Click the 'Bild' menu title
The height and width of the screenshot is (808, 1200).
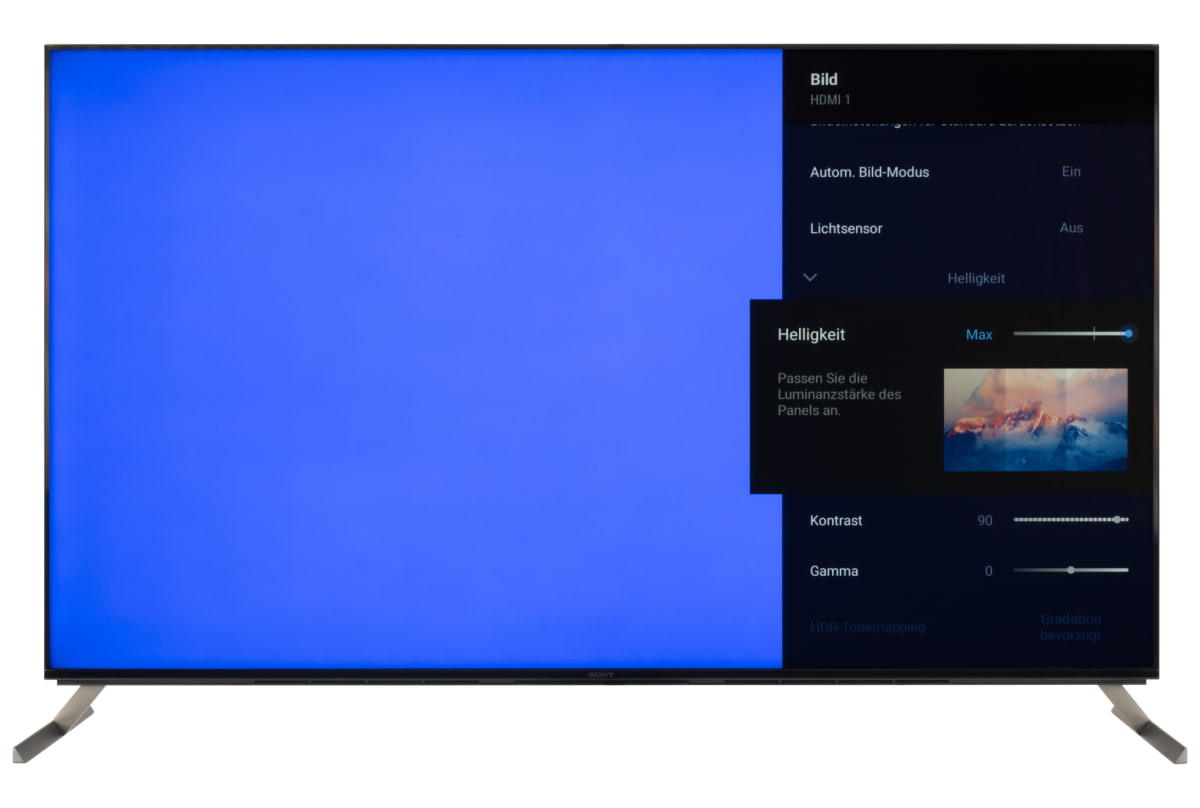coord(824,80)
